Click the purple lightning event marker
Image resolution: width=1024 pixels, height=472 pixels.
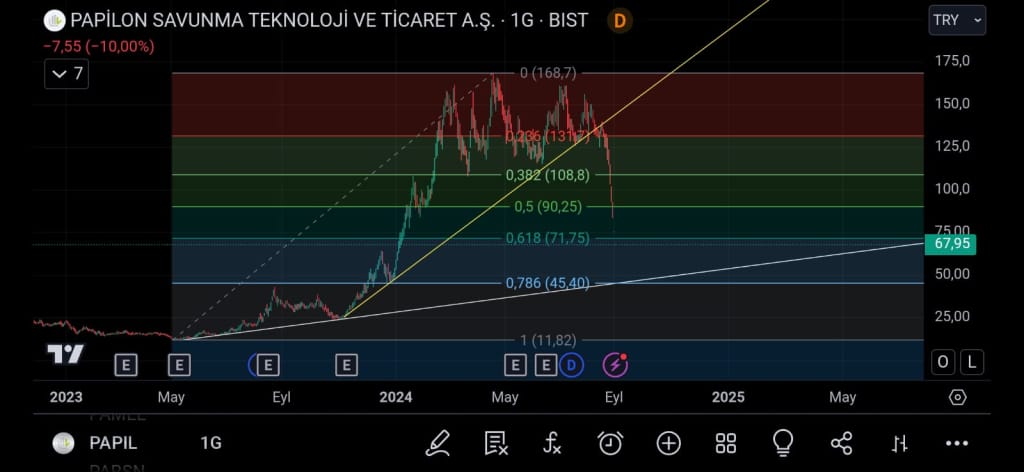click(x=615, y=365)
